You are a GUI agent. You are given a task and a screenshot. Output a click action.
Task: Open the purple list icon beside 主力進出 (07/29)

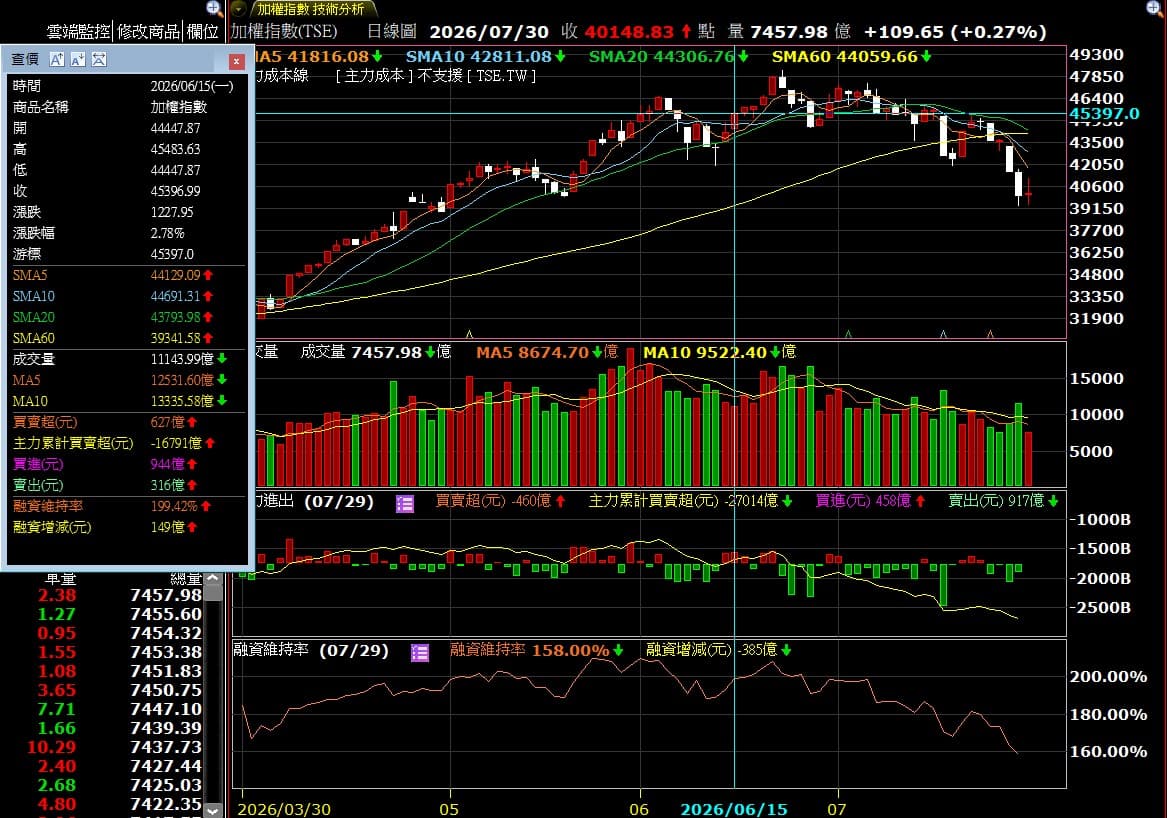click(405, 504)
